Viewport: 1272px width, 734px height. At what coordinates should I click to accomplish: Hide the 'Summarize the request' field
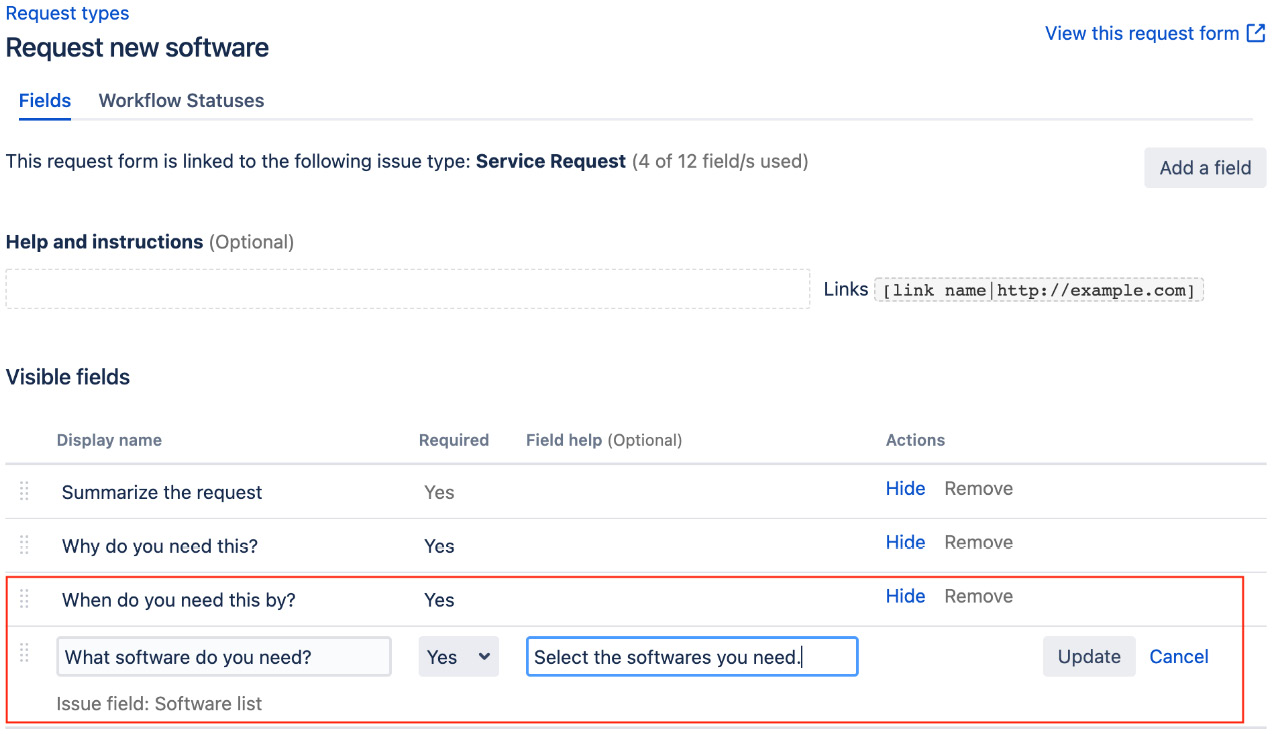(905, 488)
